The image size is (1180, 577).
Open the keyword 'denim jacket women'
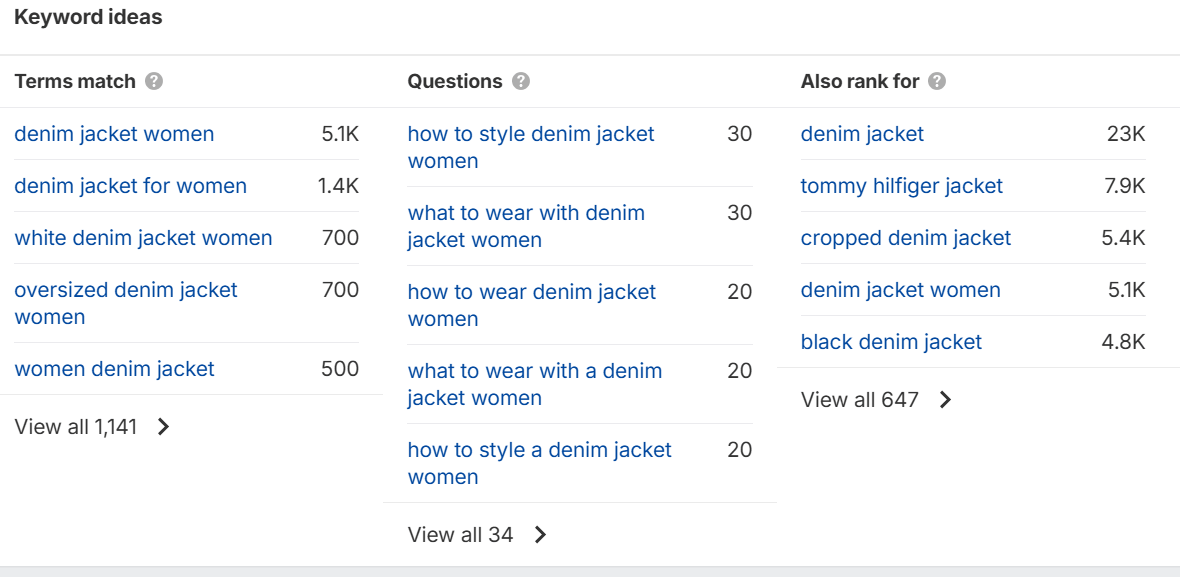[114, 133]
